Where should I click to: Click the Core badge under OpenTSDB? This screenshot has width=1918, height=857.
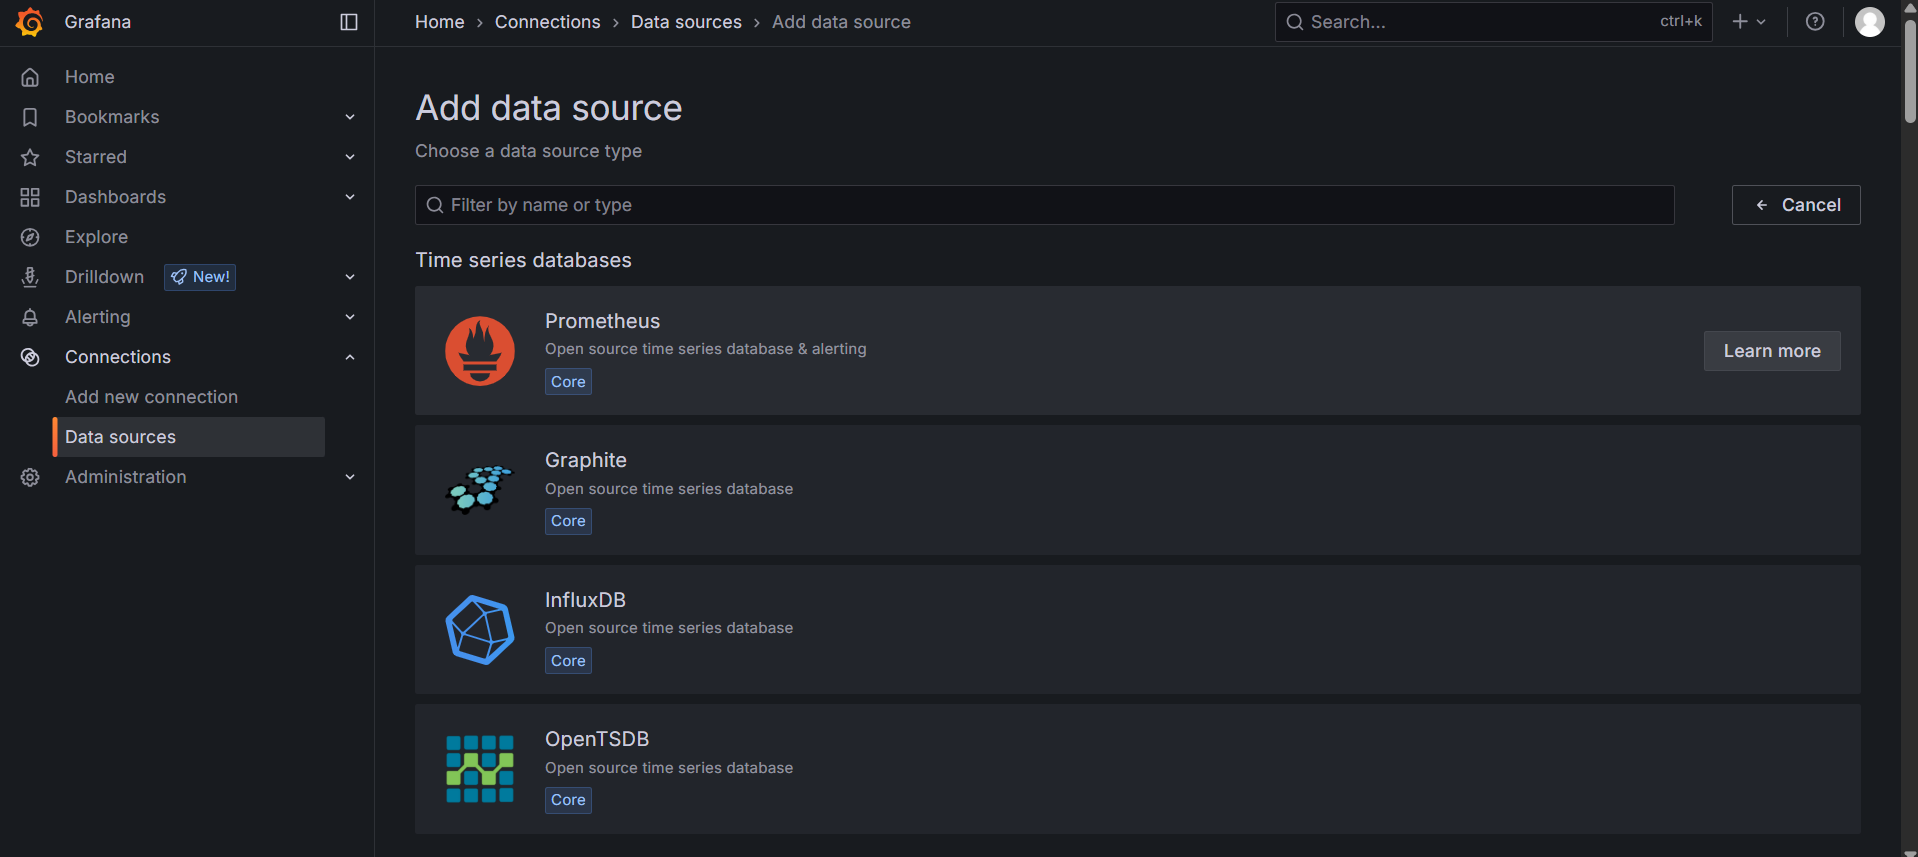point(568,800)
